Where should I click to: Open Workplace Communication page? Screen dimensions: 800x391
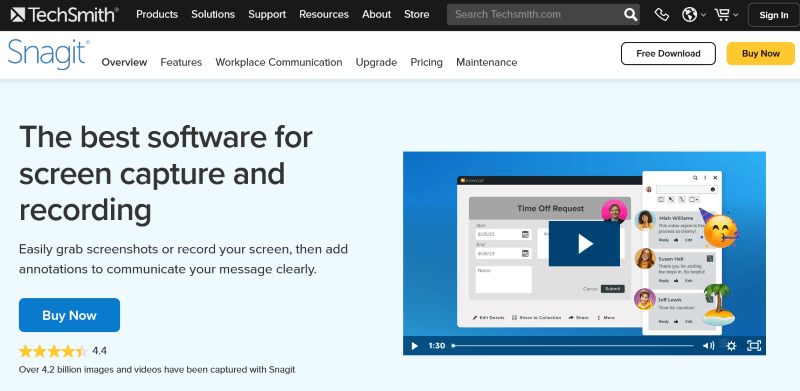[279, 62]
